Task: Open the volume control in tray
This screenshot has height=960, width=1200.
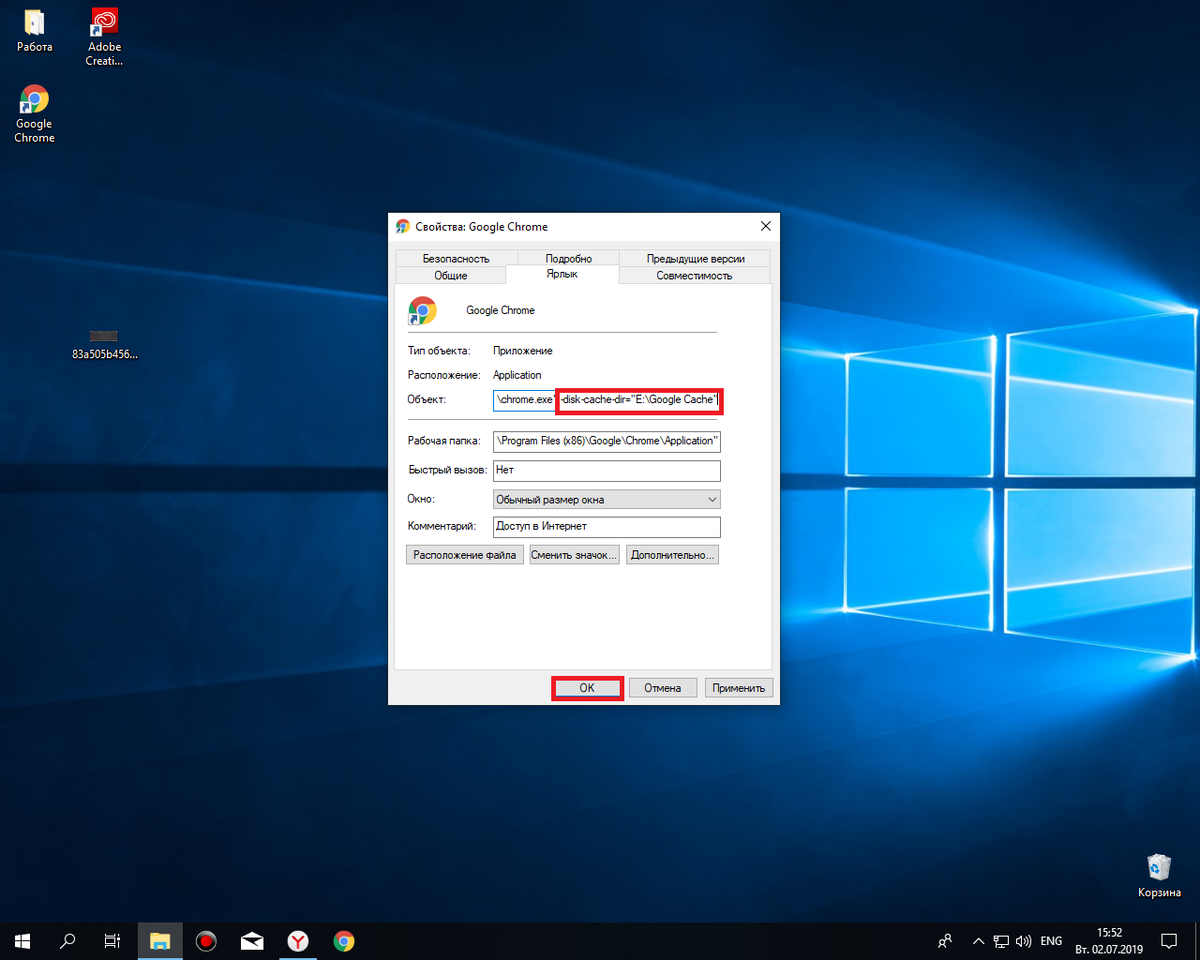Action: (x=1023, y=941)
